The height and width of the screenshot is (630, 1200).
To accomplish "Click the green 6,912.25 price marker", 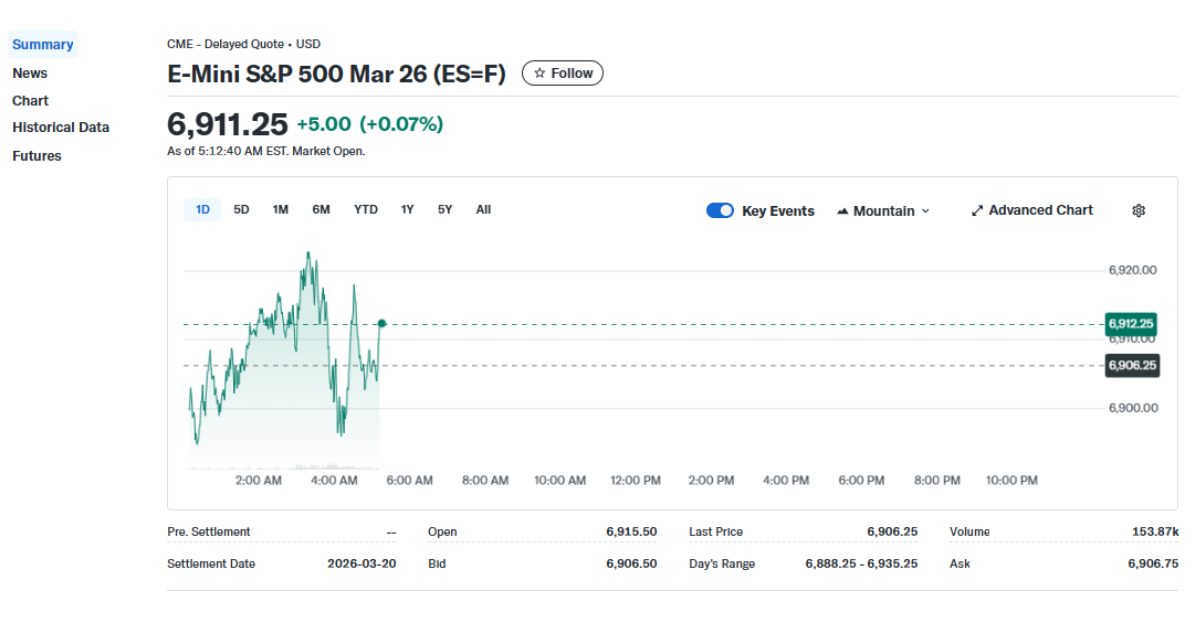I will click(1132, 324).
